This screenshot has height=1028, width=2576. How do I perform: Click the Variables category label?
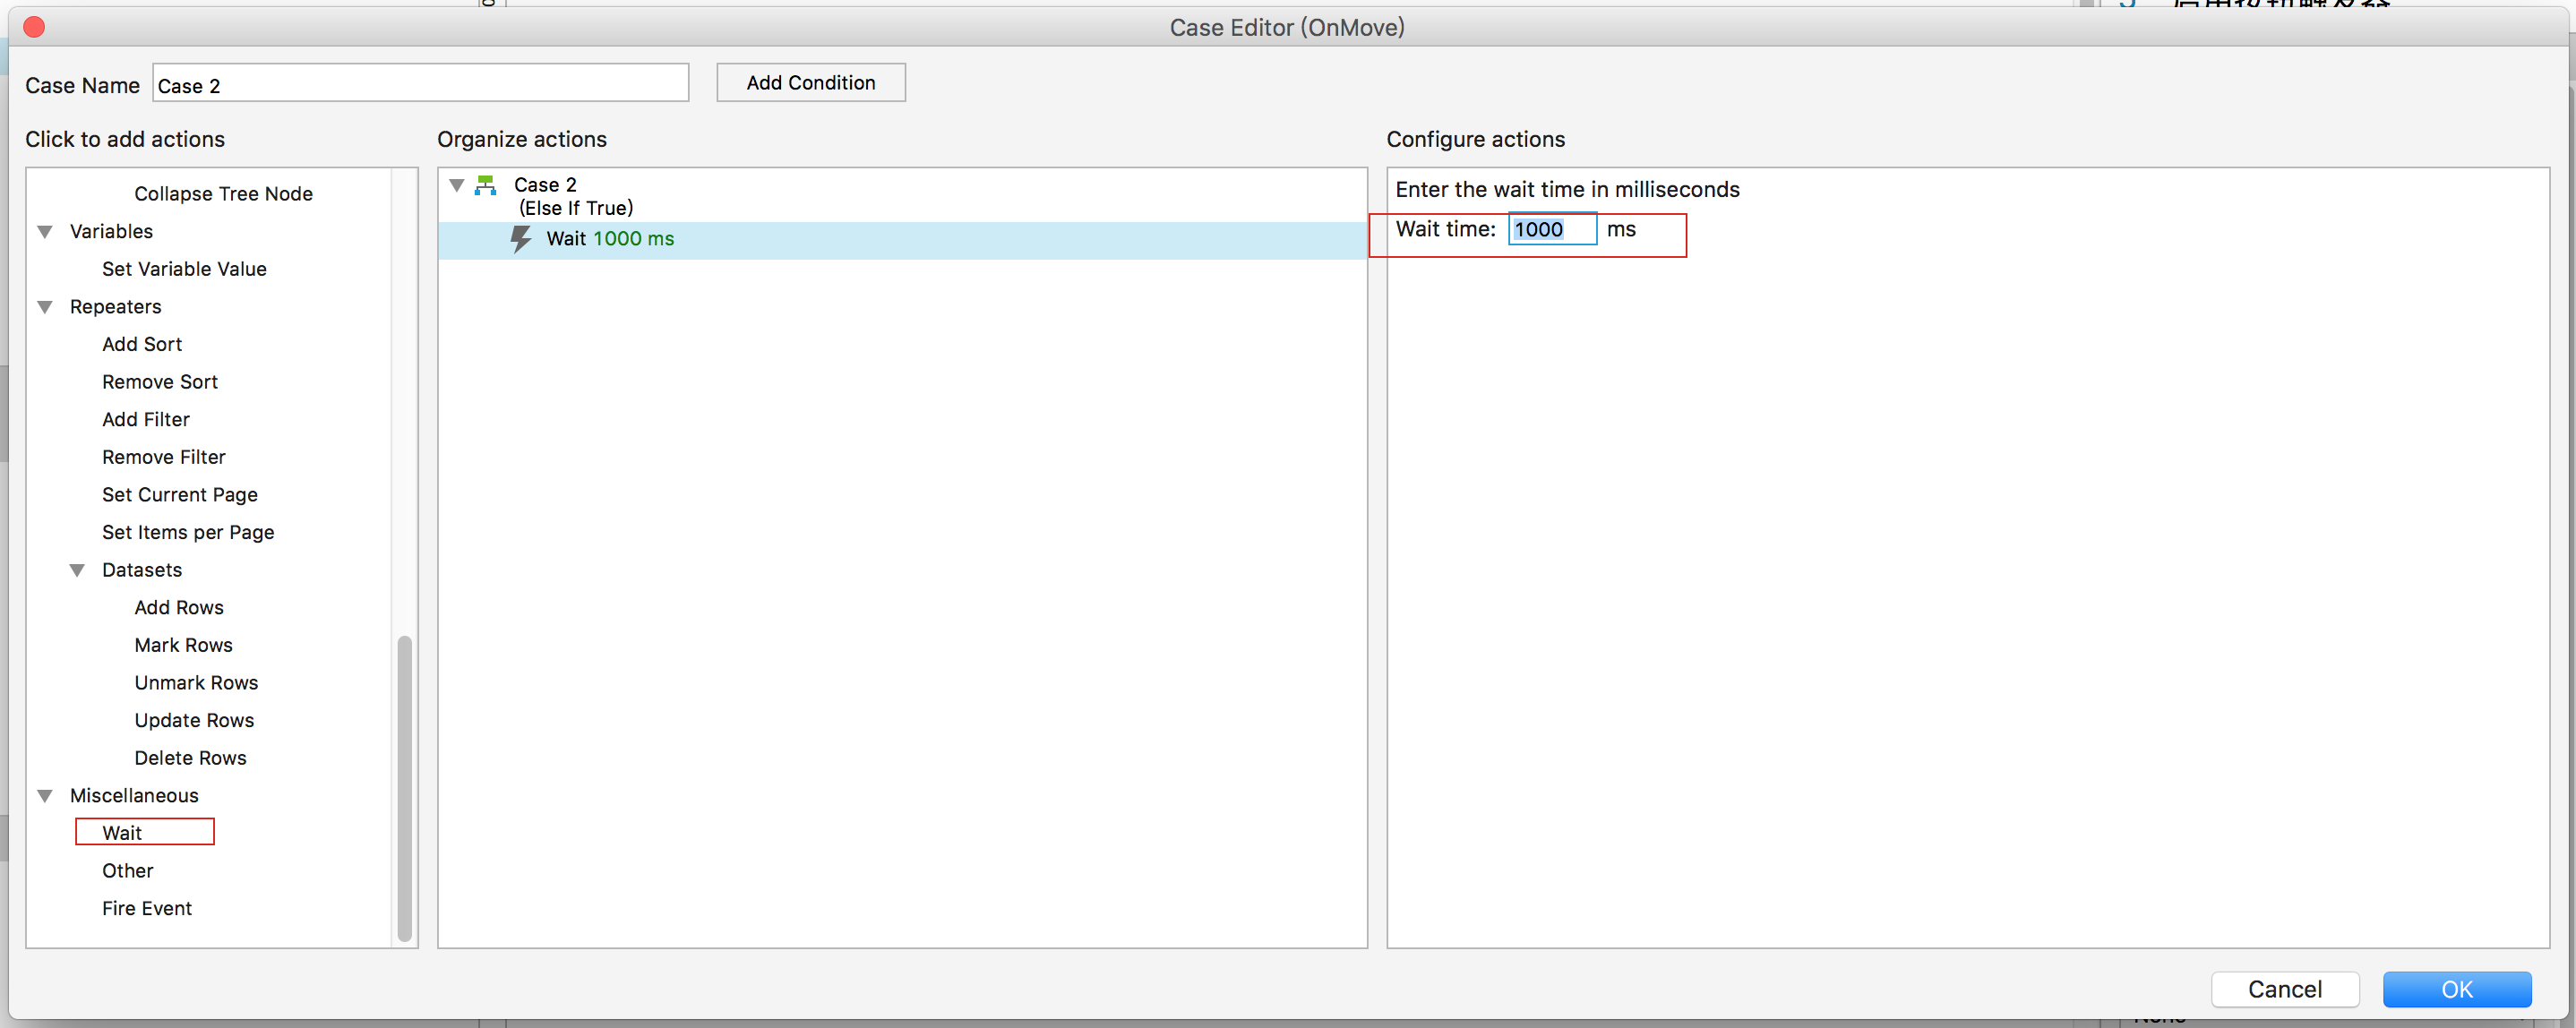coord(112,232)
